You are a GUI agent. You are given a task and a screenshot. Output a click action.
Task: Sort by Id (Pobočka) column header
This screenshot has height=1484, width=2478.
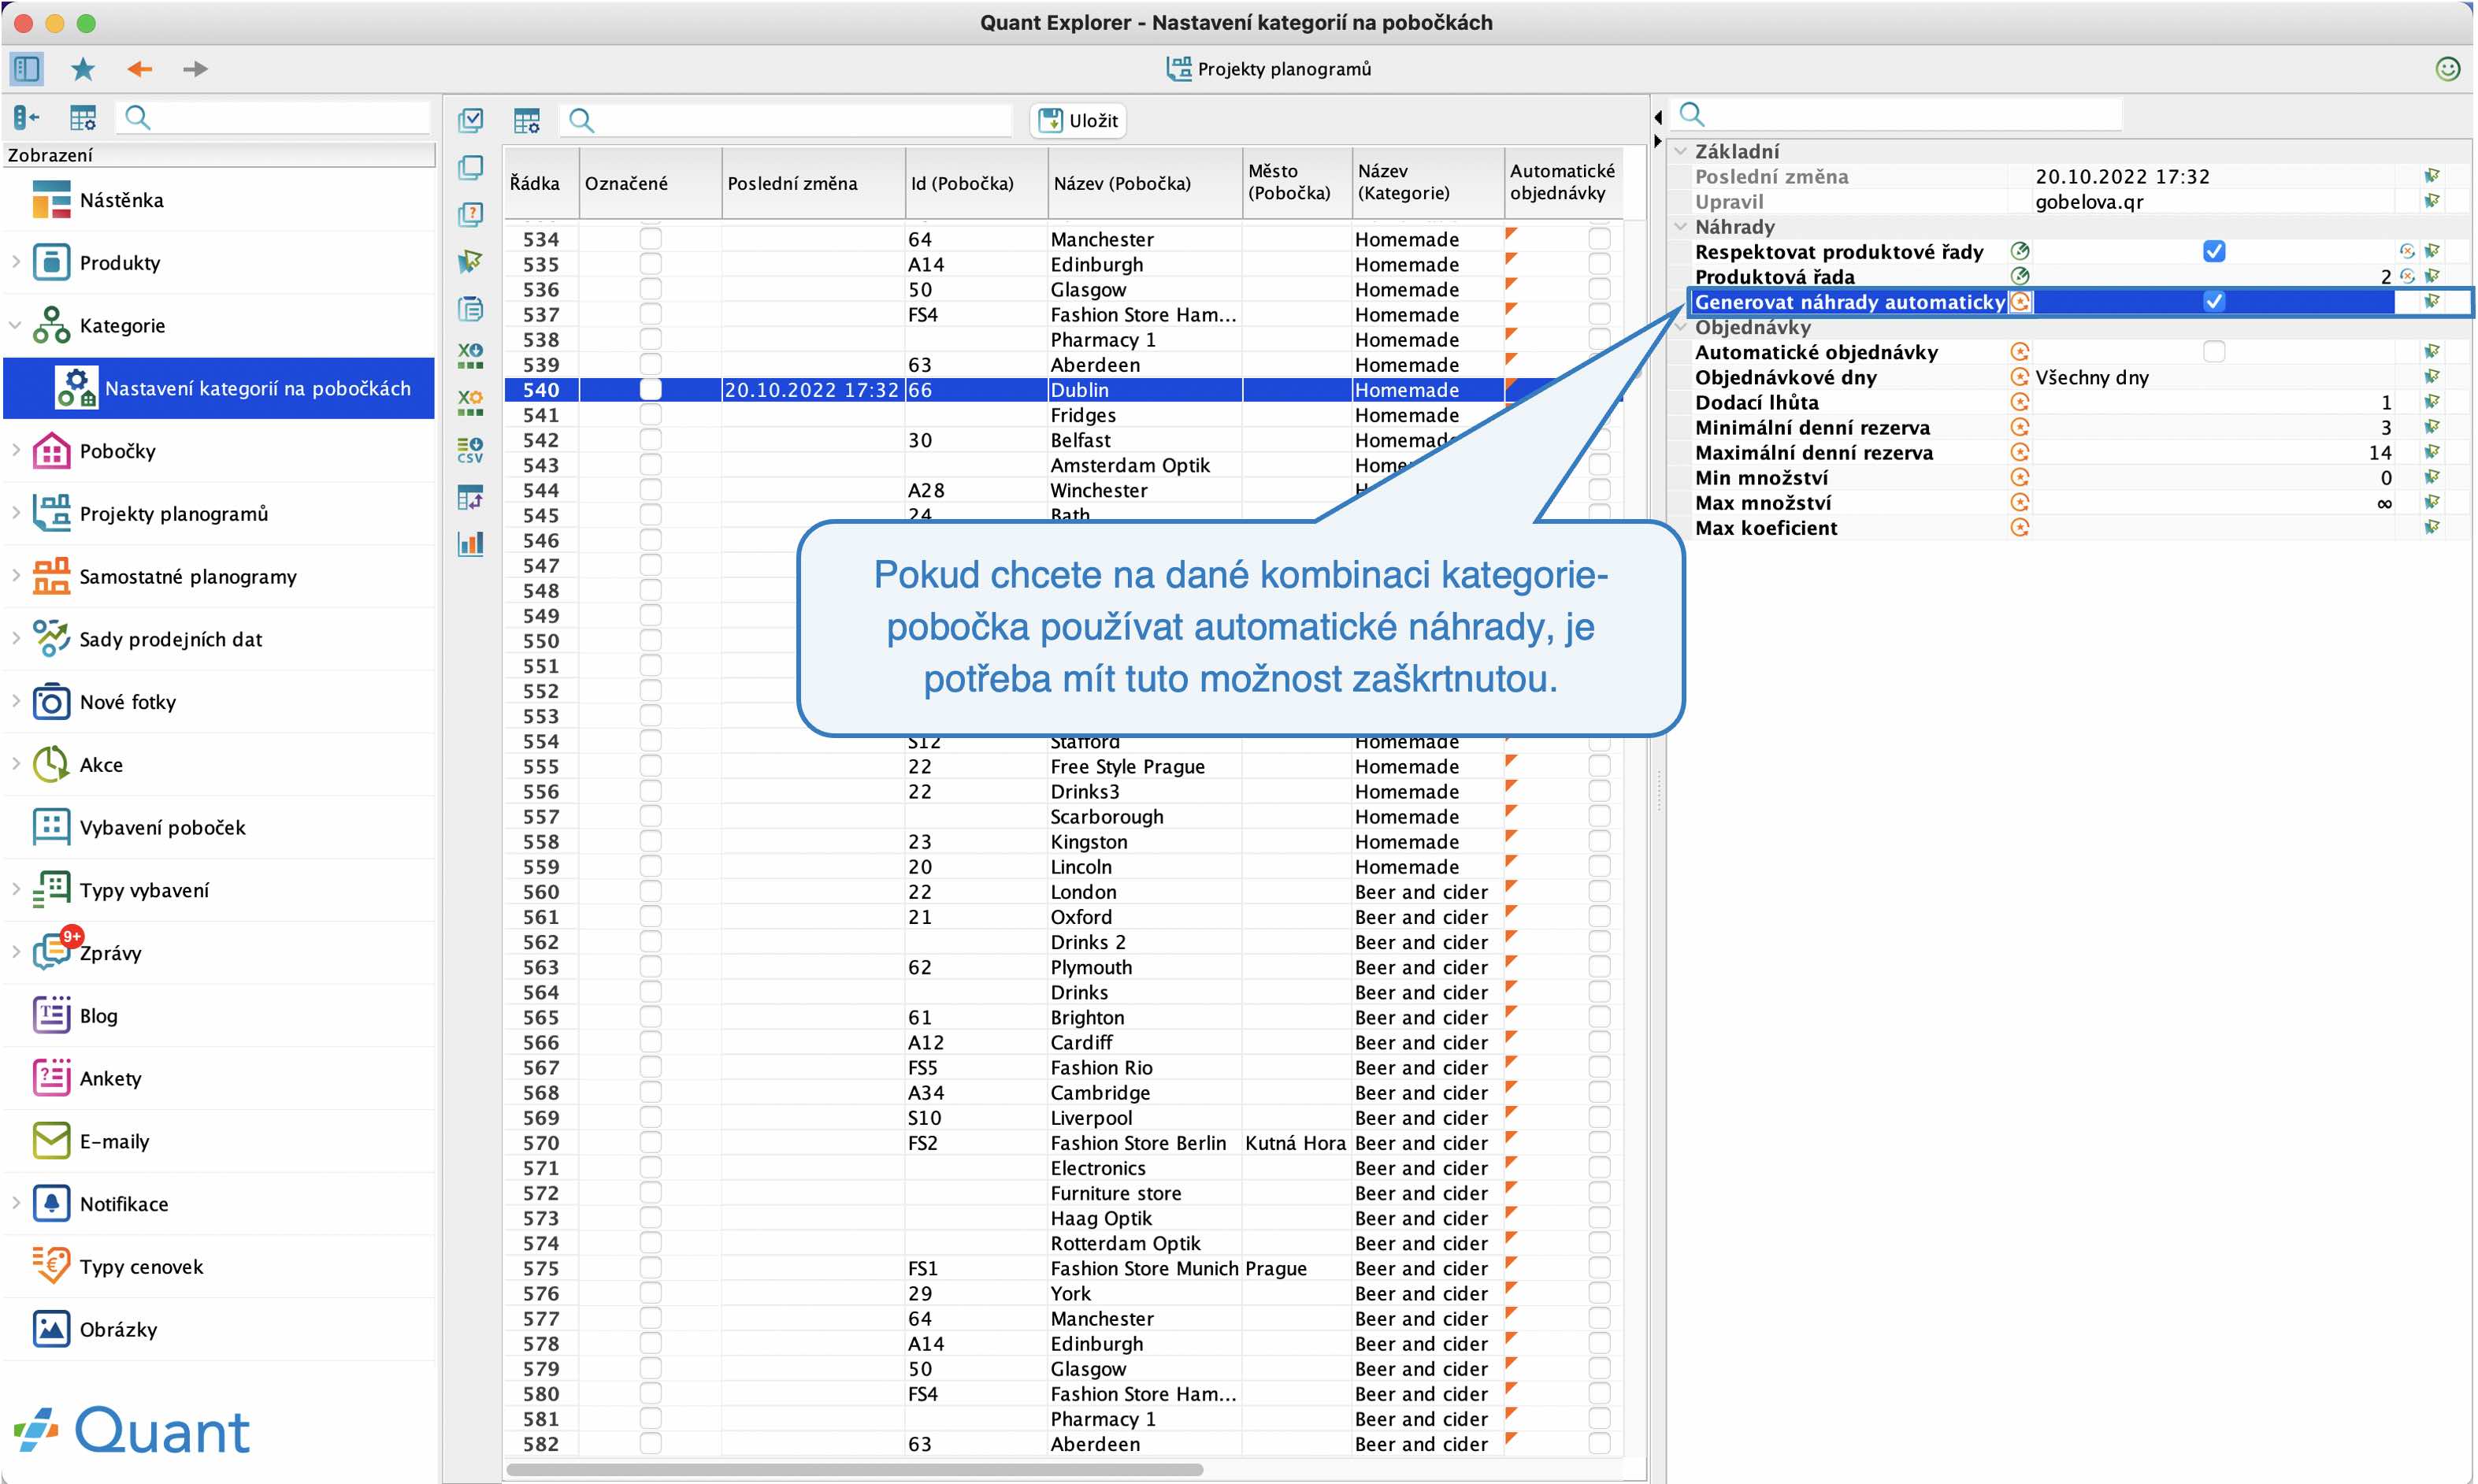[976, 183]
